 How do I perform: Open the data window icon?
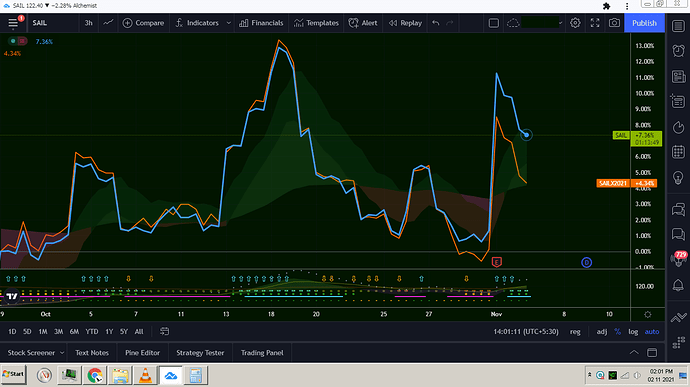[678, 102]
